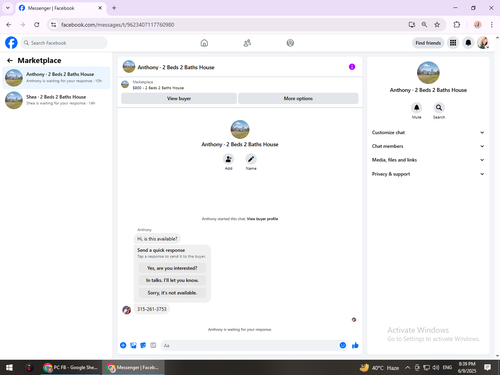
Task: Open the Groups icon in top navigation
Action: 290,43
